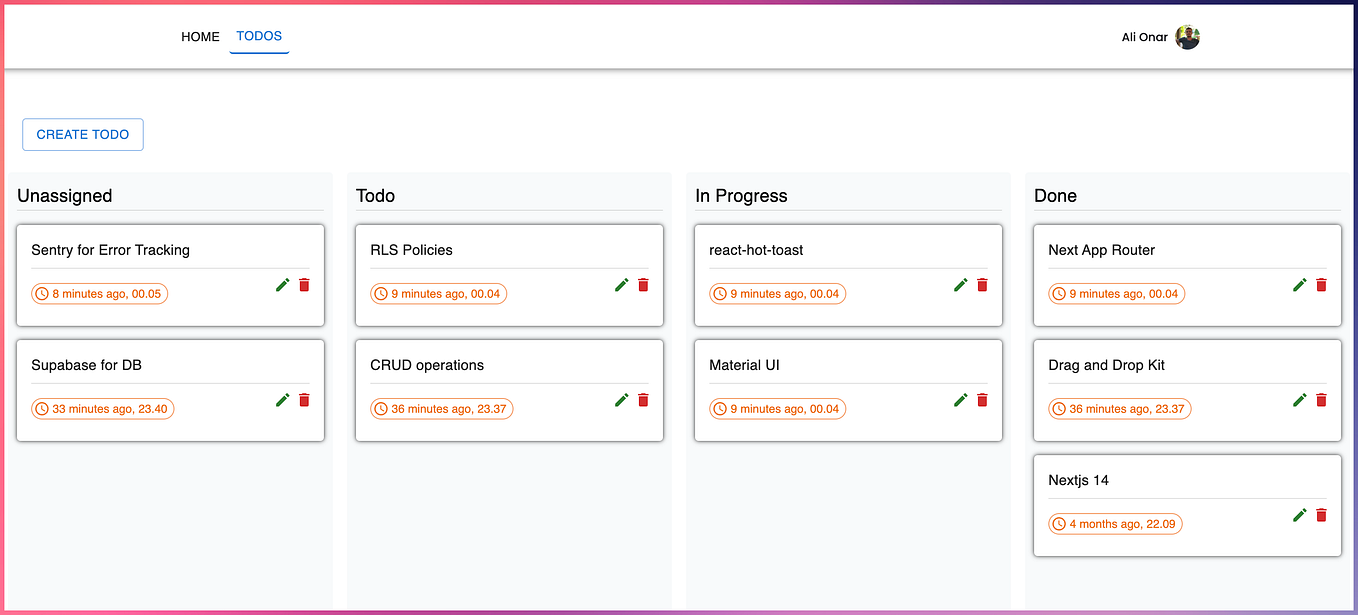
Task: Click the edit pencil on Drag and Drop Kit
Action: (1299, 399)
